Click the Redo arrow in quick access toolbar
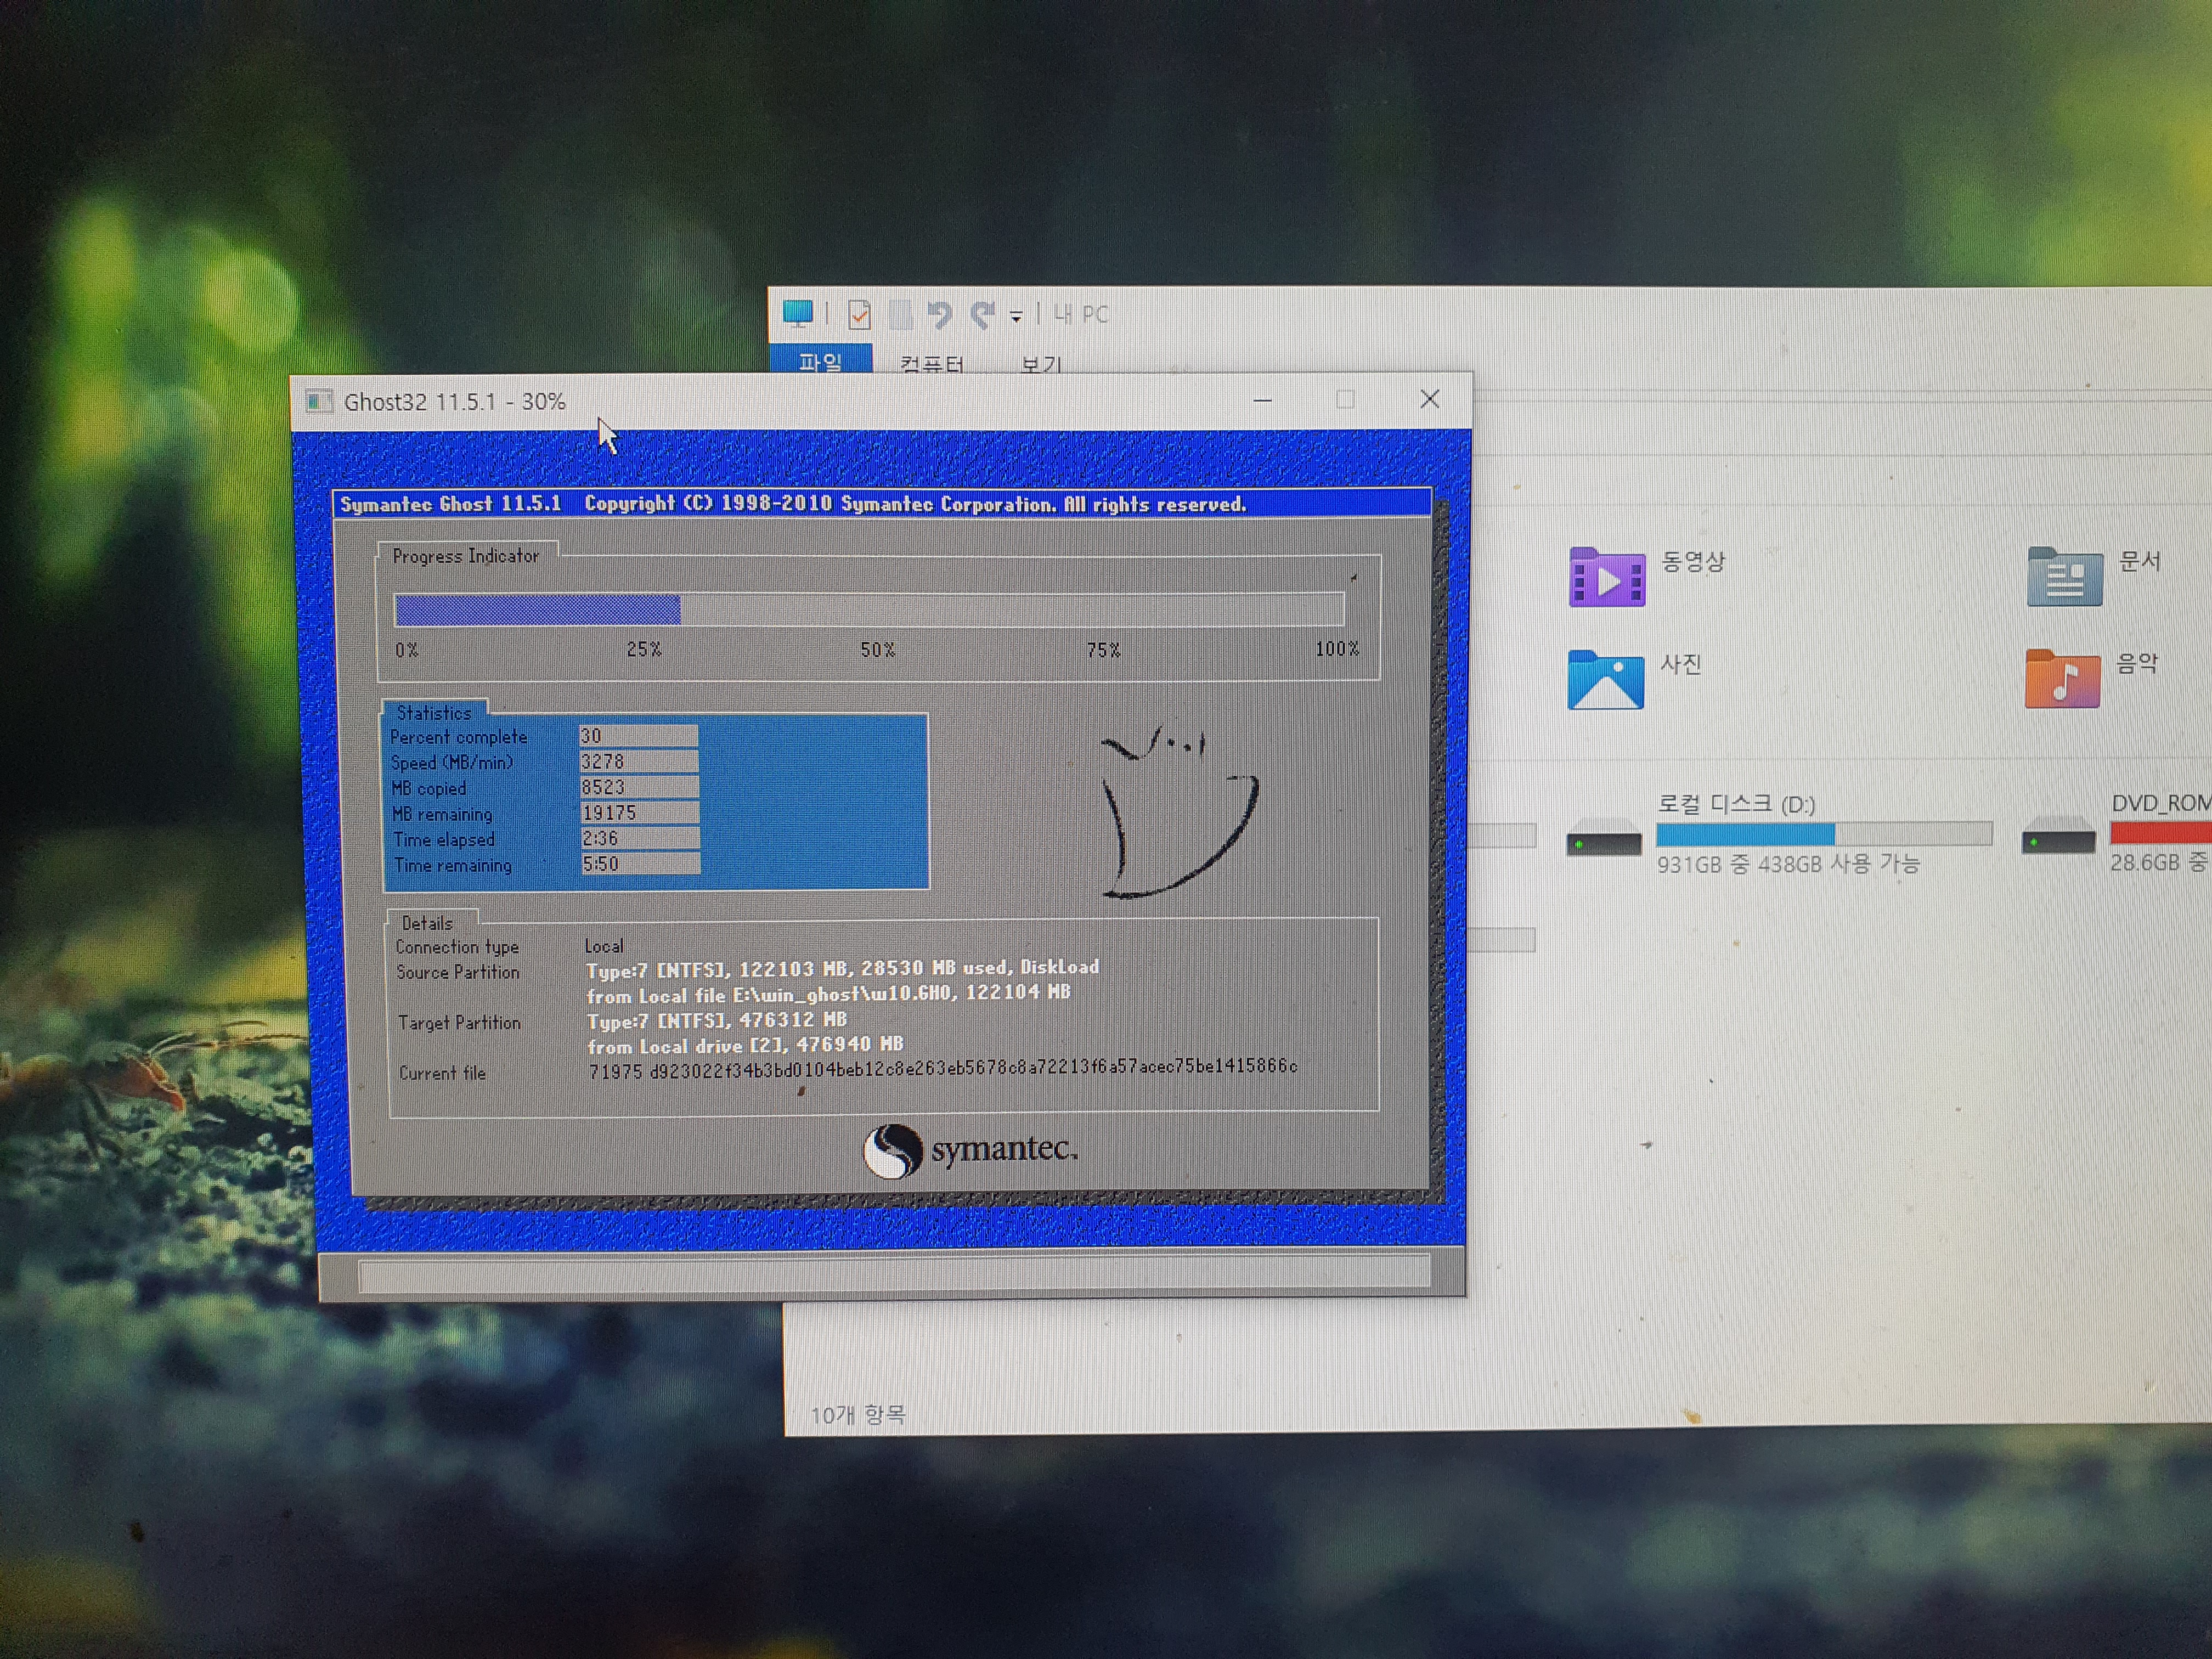Image resolution: width=2212 pixels, height=1659 pixels. click(983, 315)
